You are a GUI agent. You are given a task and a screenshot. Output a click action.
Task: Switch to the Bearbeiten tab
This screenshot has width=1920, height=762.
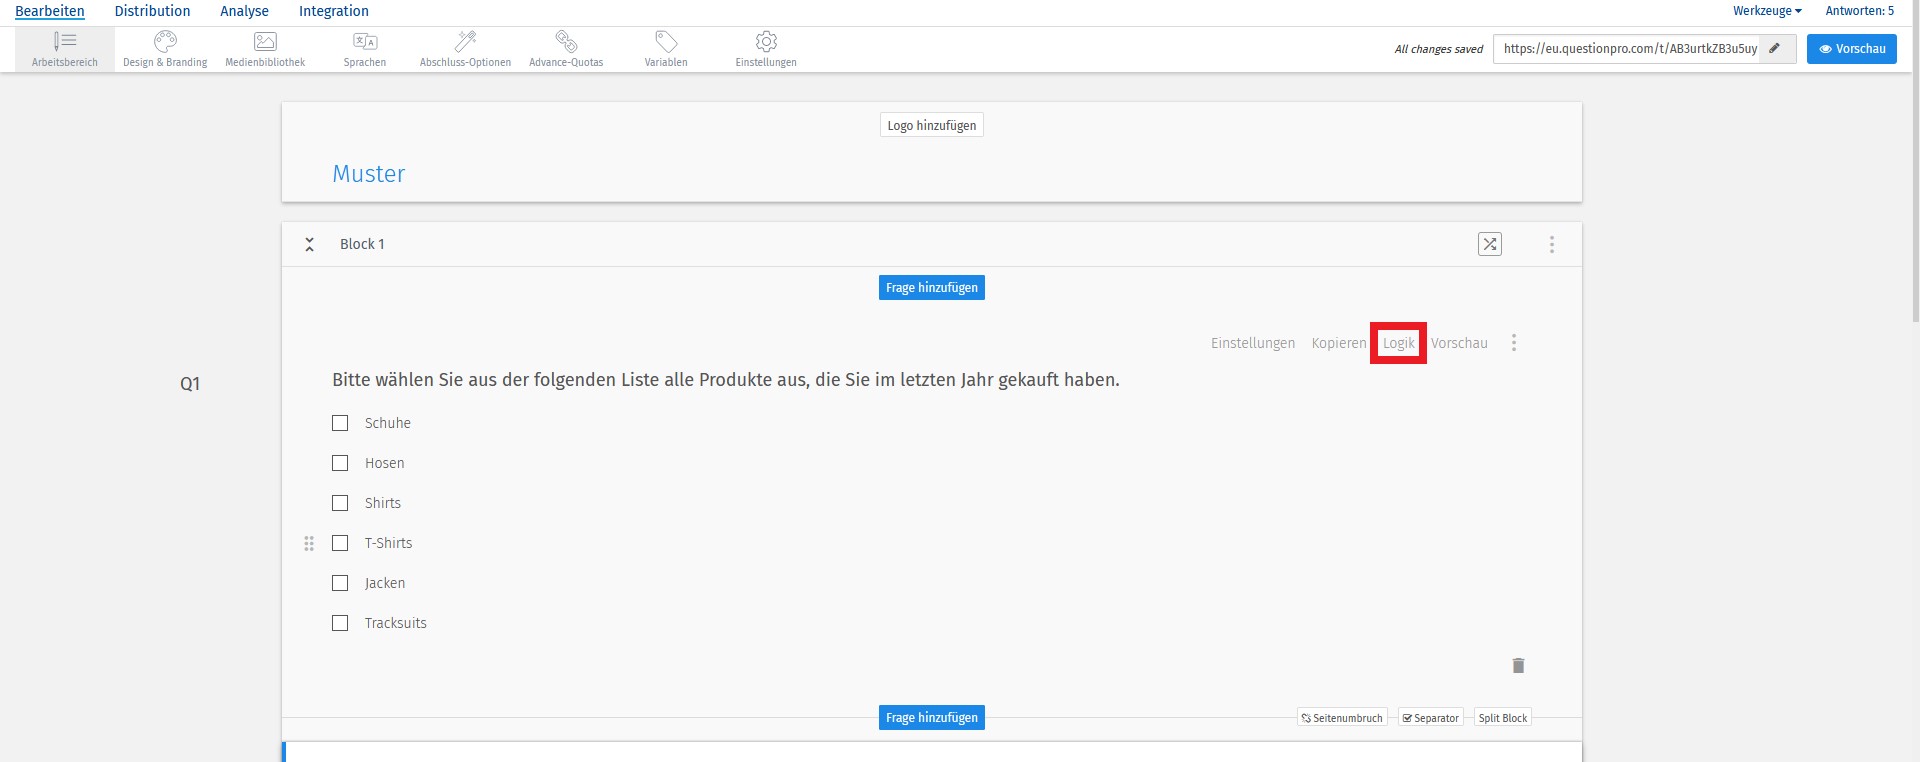pyautogui.click(x=50, y=11)
